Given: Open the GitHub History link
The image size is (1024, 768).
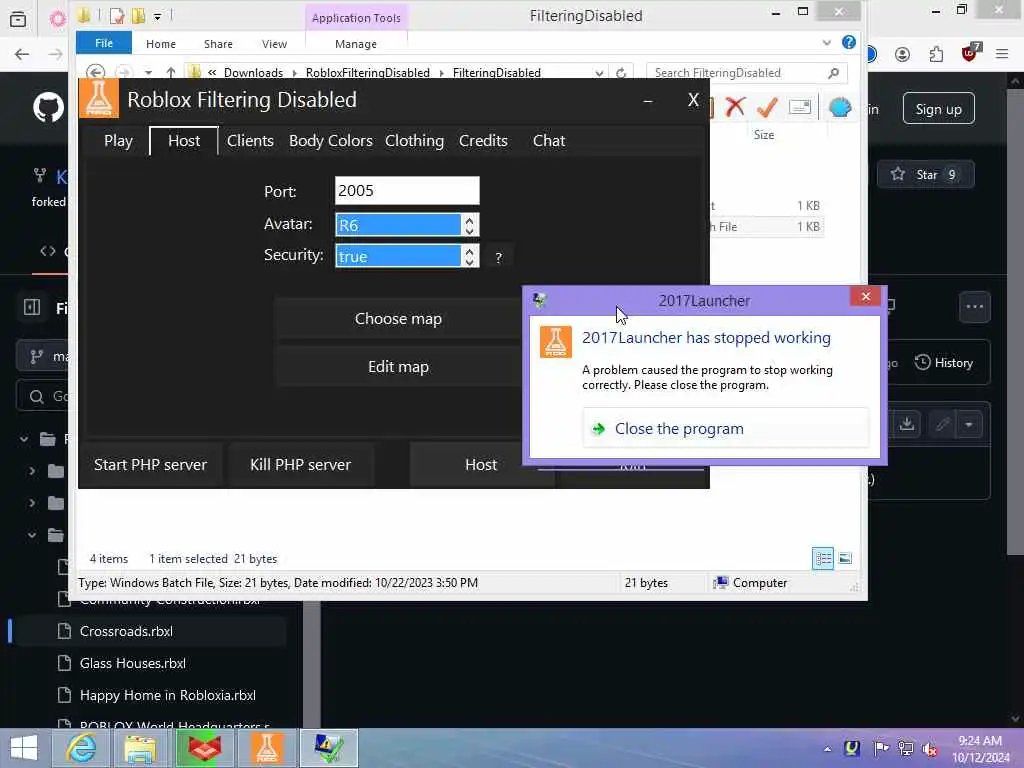Looking at the screenshot, I should pos(944,362).
